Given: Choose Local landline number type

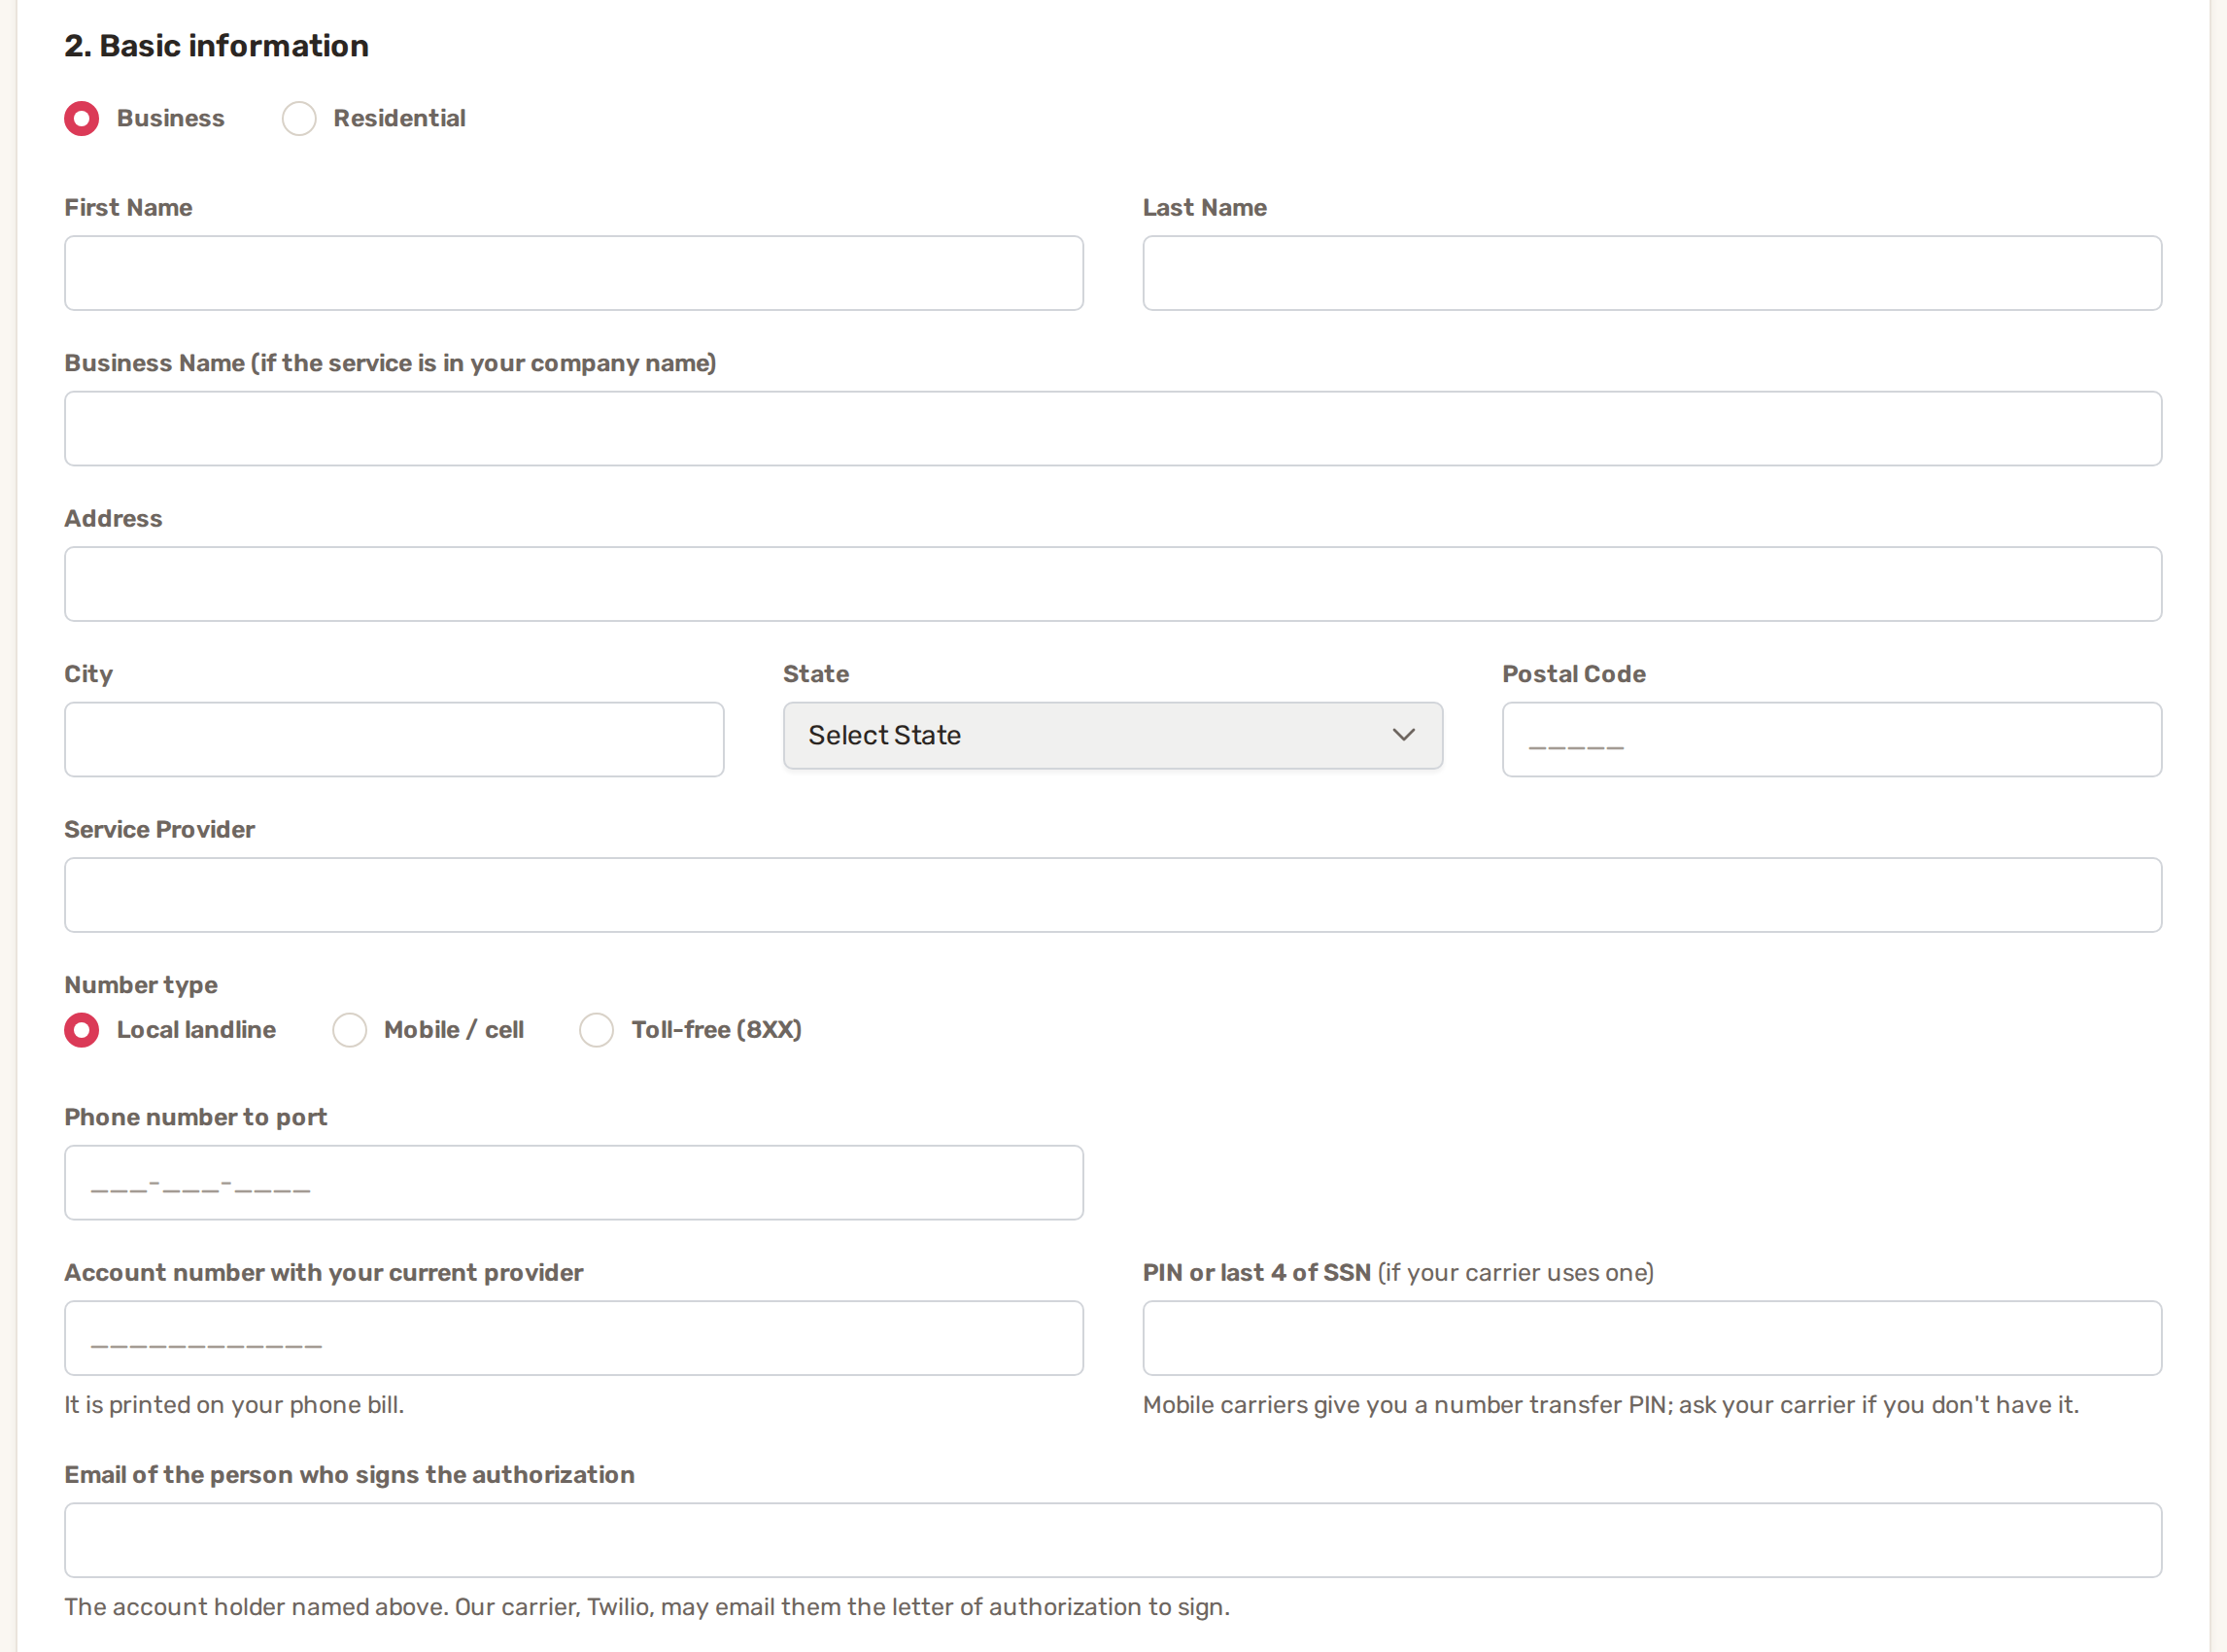Looking at the screenshot, I should (x=82, y=1030).
